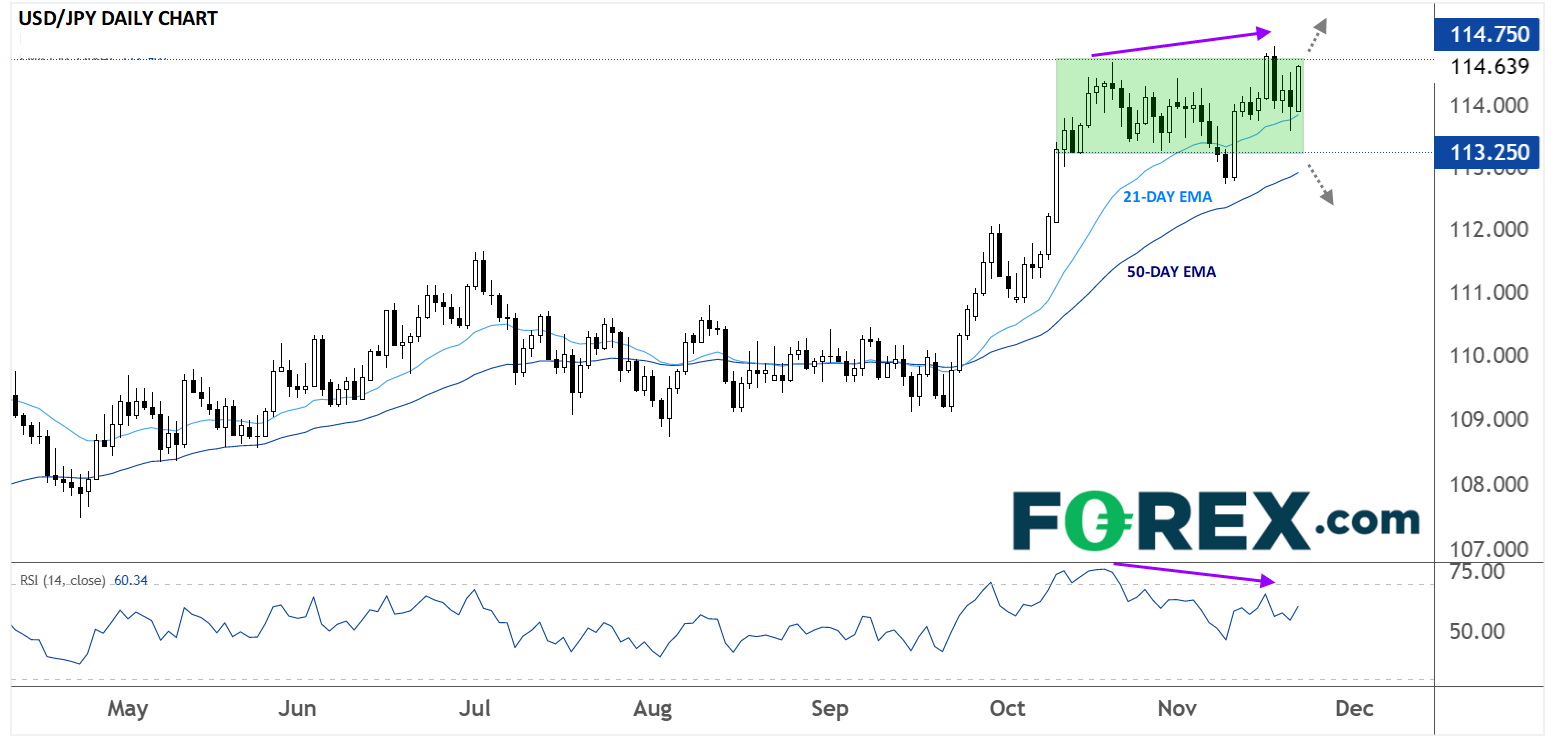Viewport: 1555px width, 742px height.
Task: Click the Dec date axis label
Action: click(x=1354, y=709)
